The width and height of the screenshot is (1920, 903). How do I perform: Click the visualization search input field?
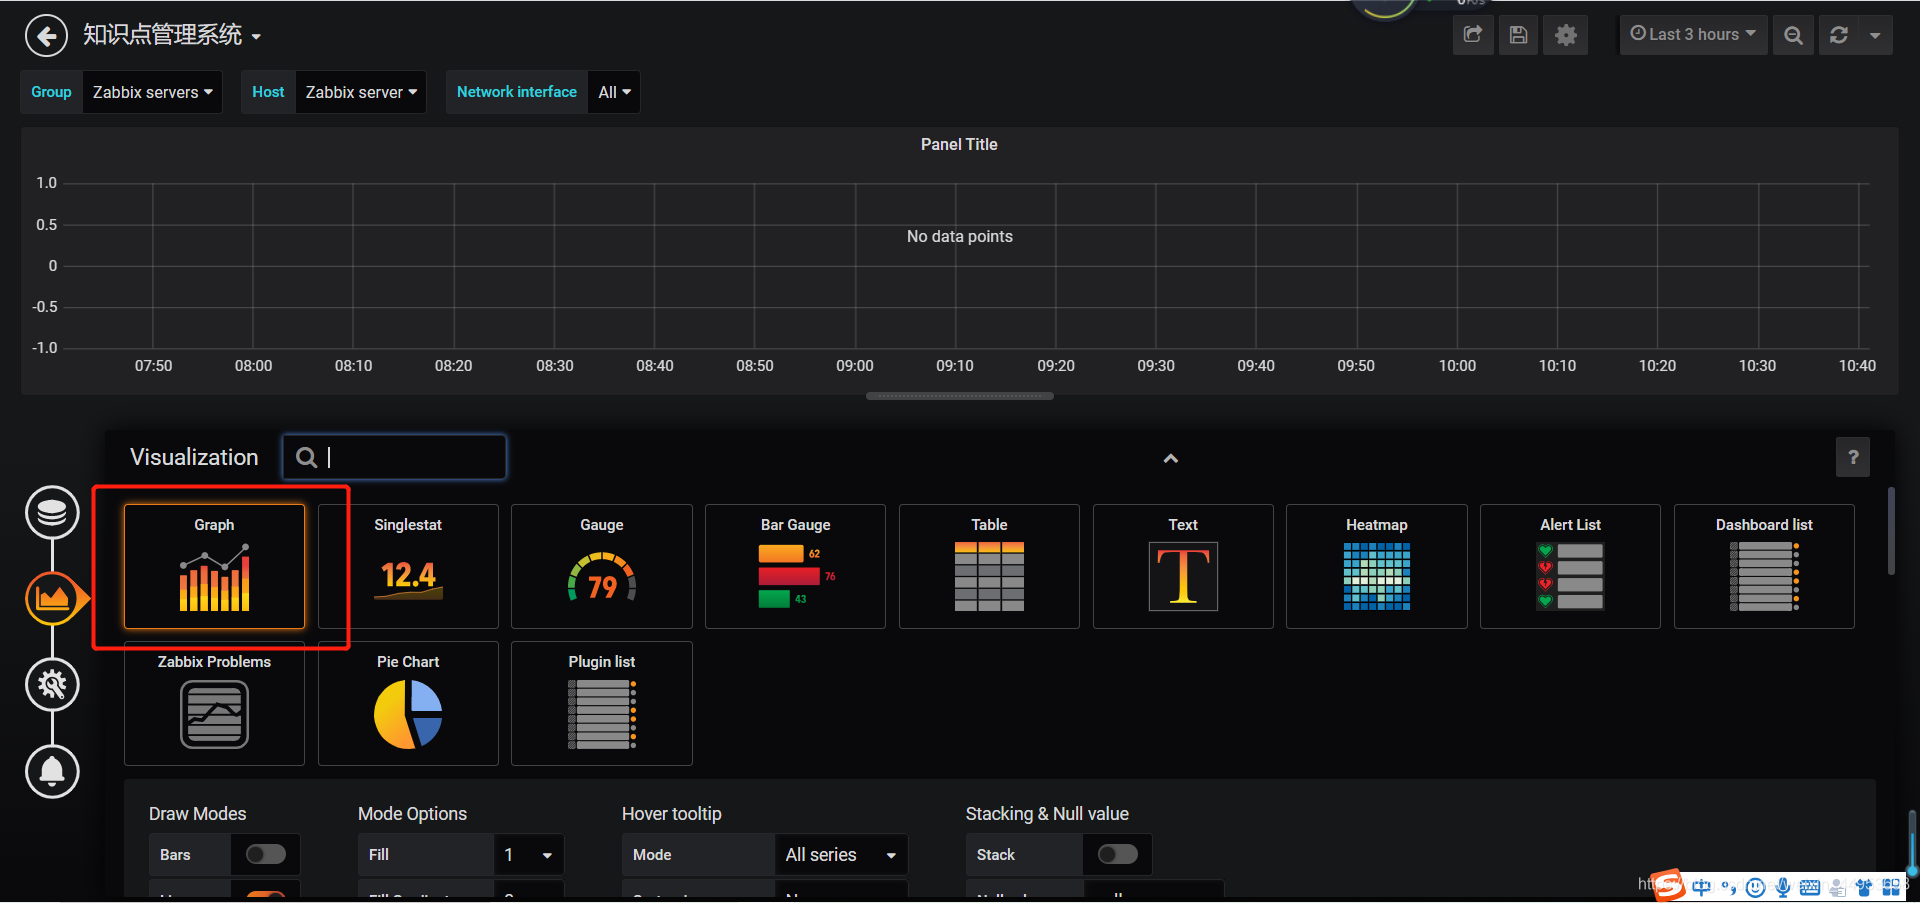point(394,457)
